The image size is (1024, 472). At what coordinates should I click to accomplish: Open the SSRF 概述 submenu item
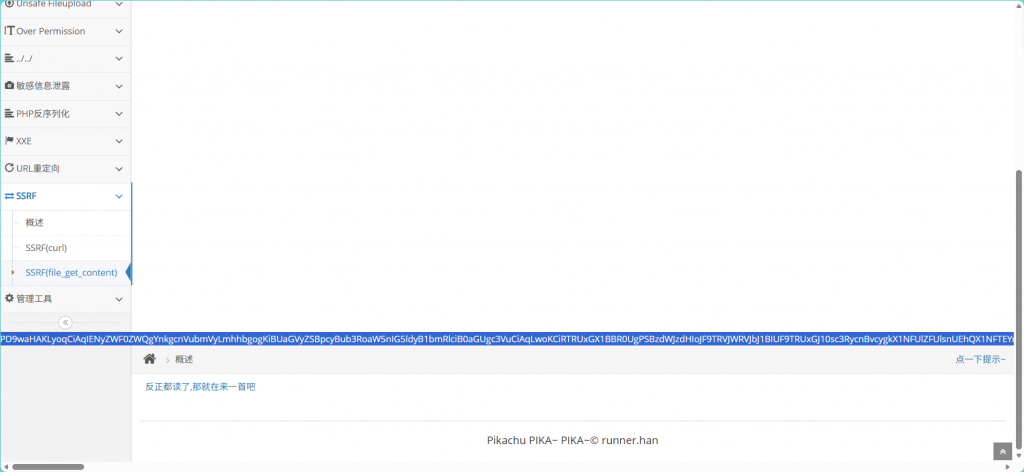35,222
